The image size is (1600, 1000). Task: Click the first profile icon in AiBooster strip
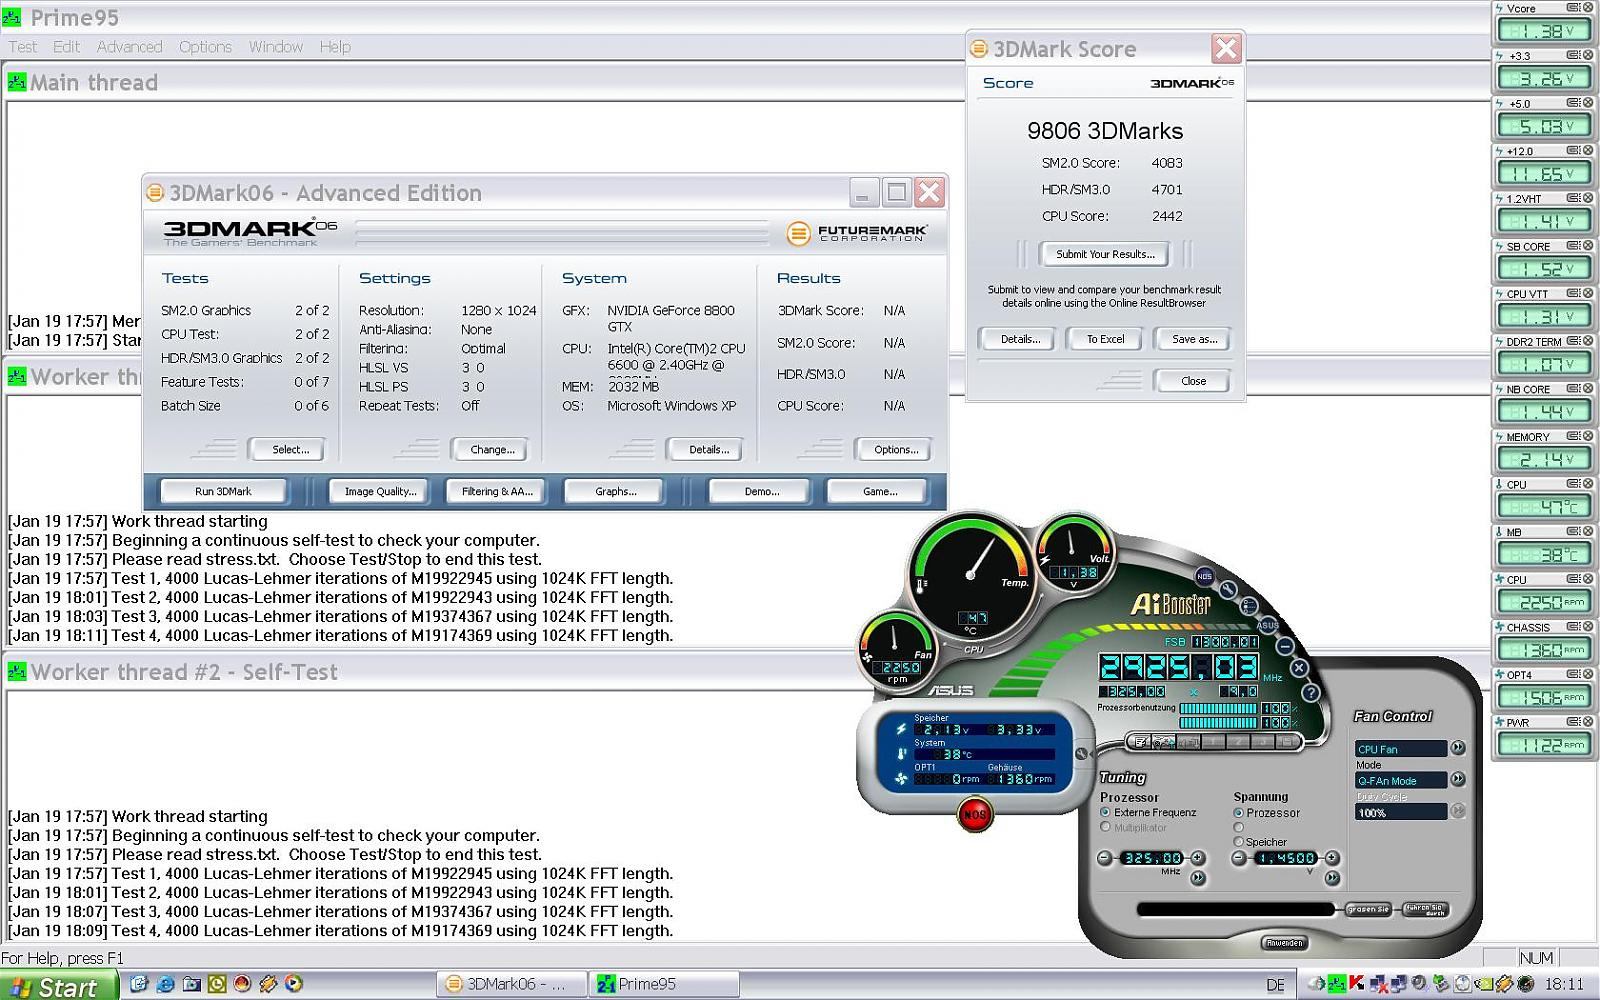(1141, 742)
